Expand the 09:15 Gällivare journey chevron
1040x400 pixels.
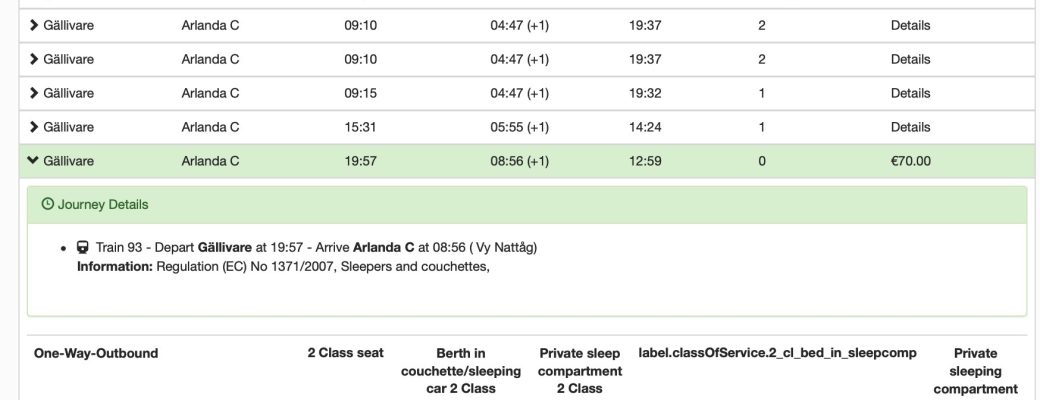pyautogui.click(x=33, y=94)
